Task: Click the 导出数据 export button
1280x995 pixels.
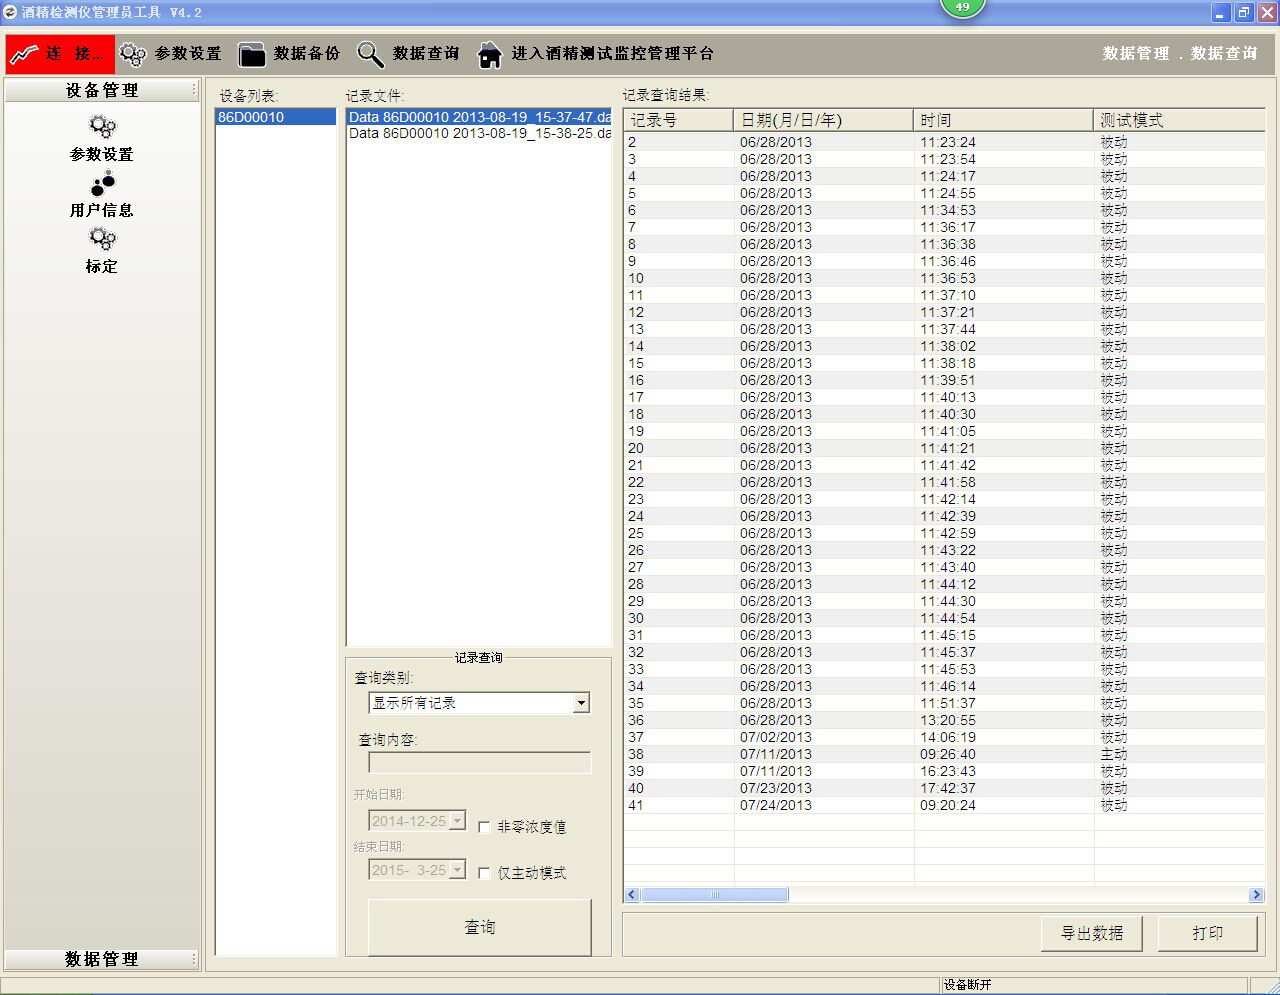Action: click(1092, 933)
